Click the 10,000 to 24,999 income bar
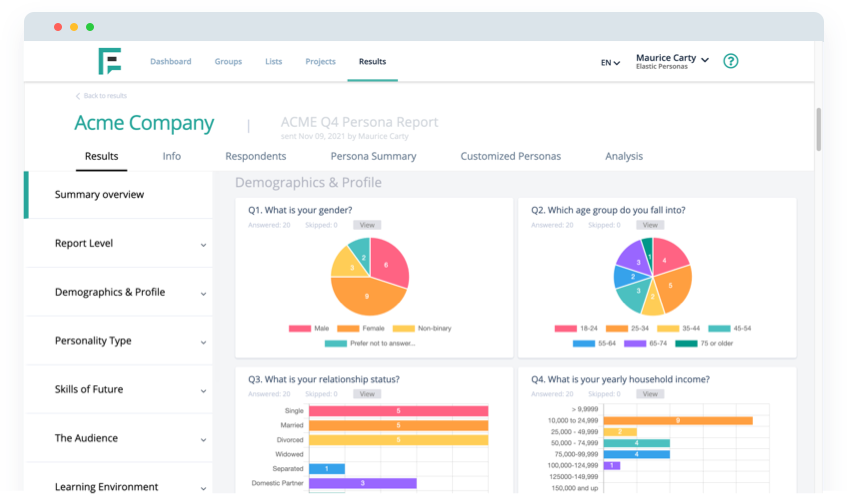 (x=678, y=421)
